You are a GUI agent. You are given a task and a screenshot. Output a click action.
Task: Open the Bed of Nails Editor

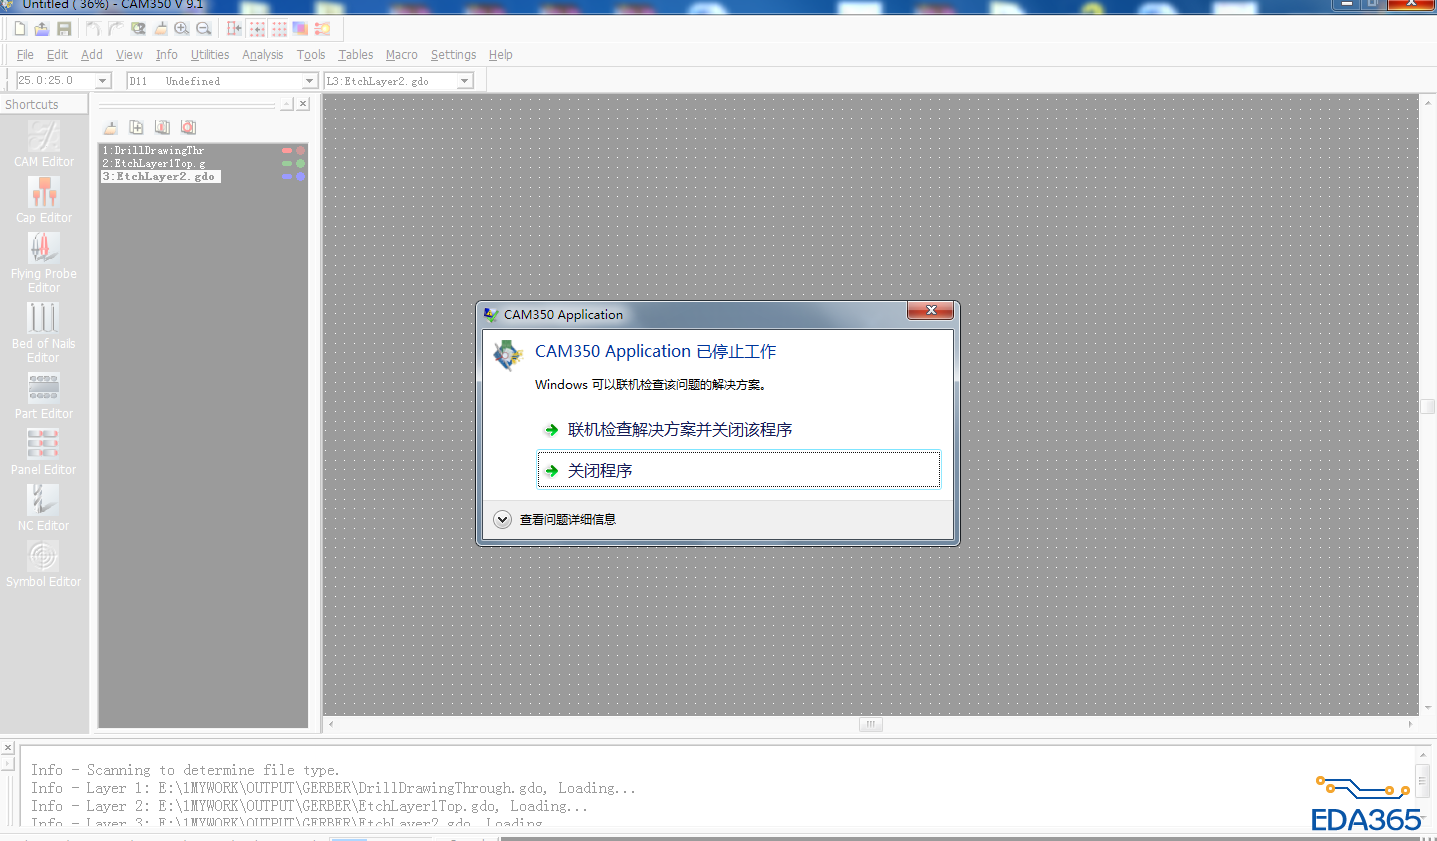tap(44, 333)
